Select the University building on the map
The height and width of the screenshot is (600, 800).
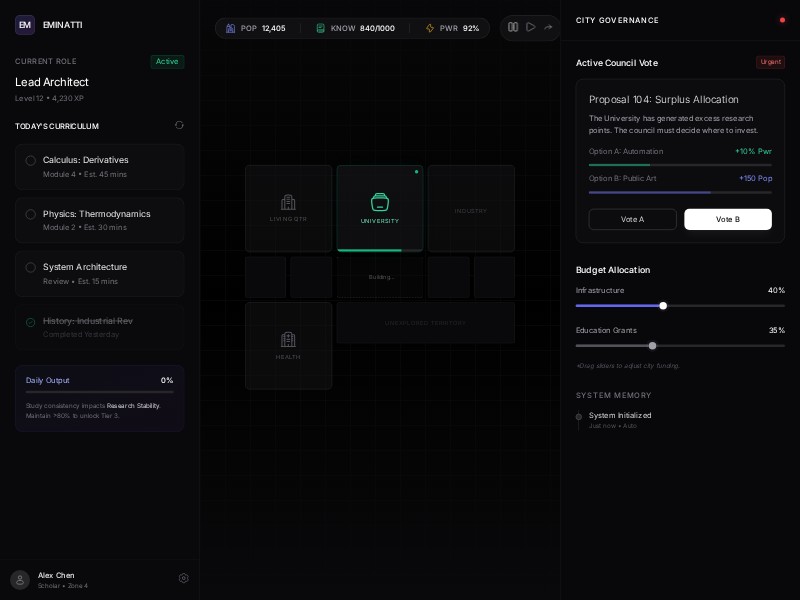(380, 208)
